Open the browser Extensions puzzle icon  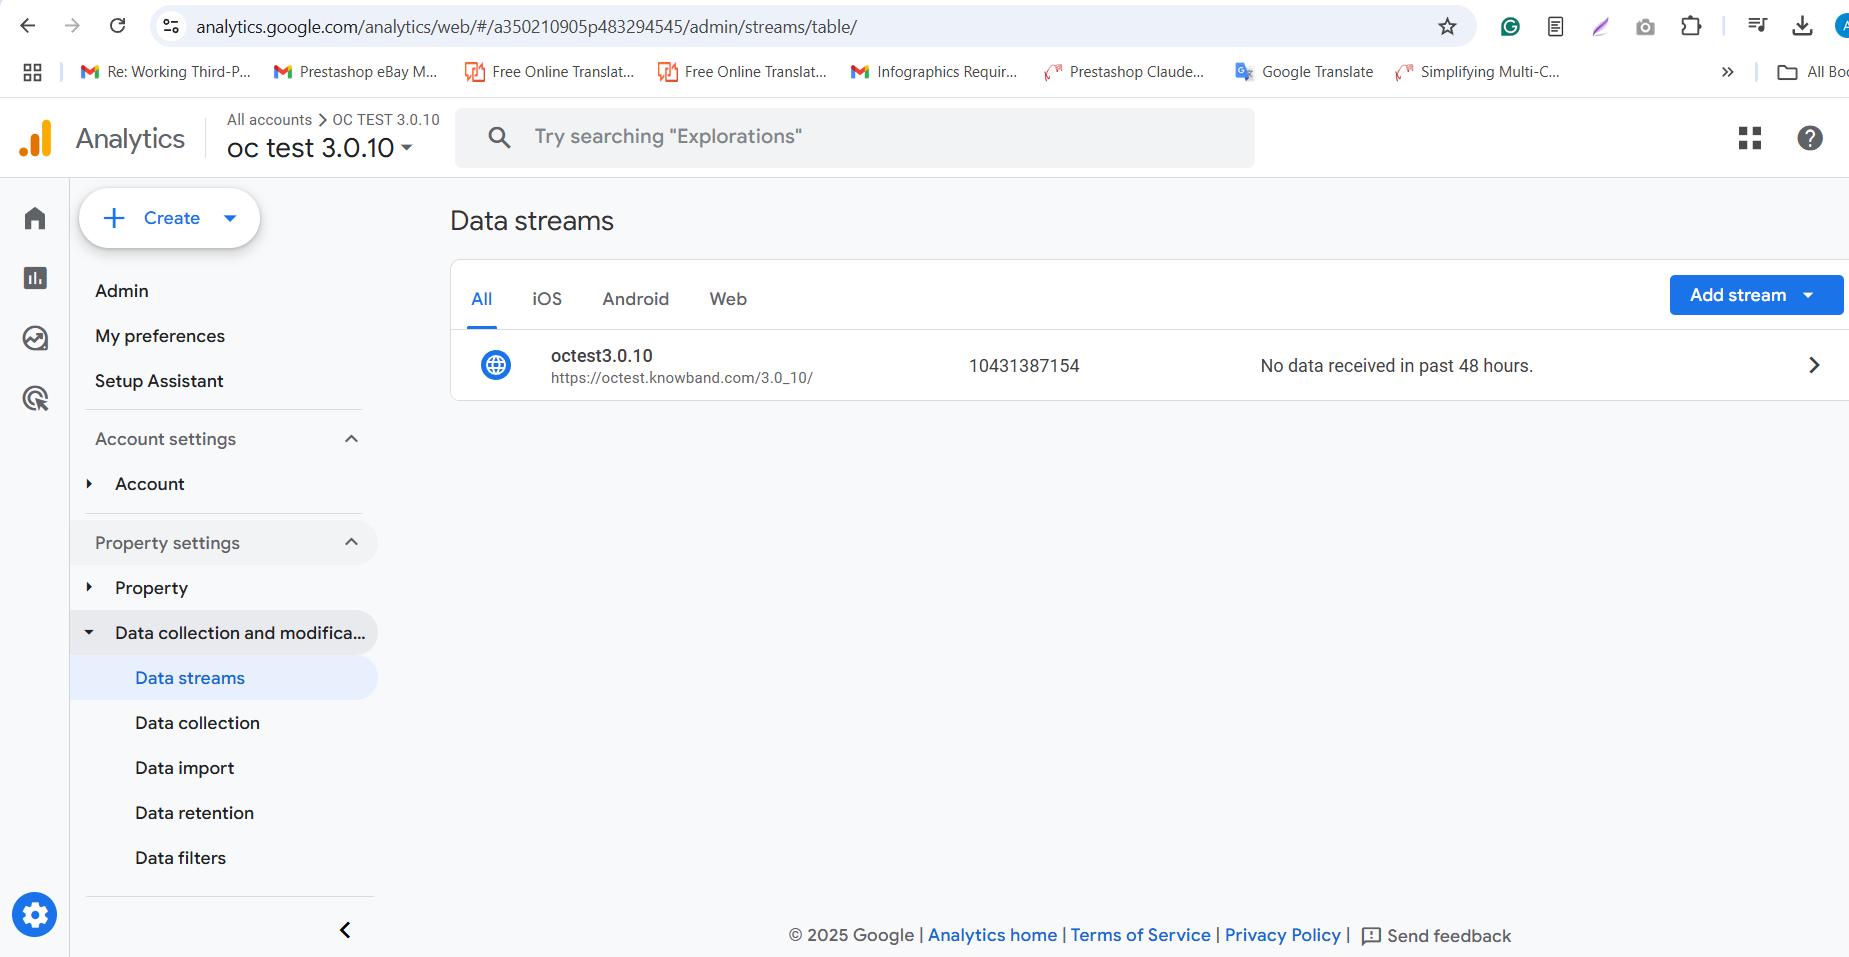pos(1691,26)
